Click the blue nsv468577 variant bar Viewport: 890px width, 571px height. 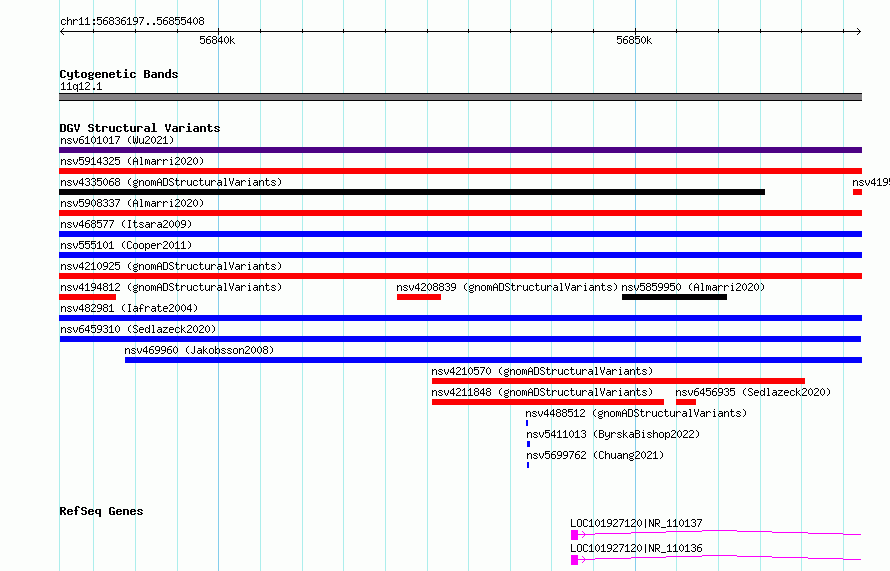pyautogui.click(x=460, y=234)
